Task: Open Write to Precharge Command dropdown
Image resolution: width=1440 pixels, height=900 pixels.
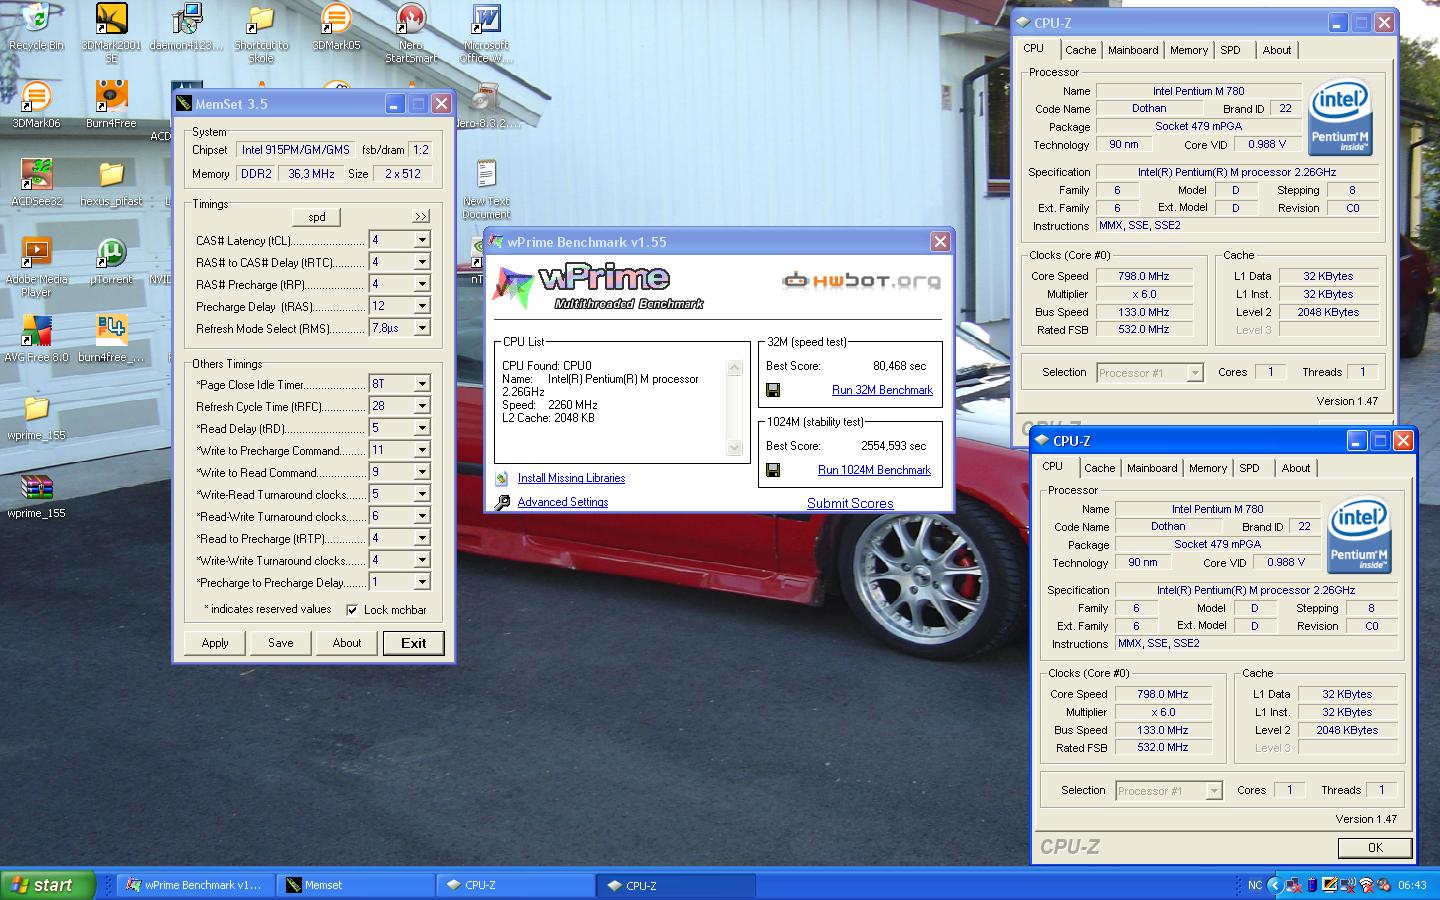Action: [422, 450]
